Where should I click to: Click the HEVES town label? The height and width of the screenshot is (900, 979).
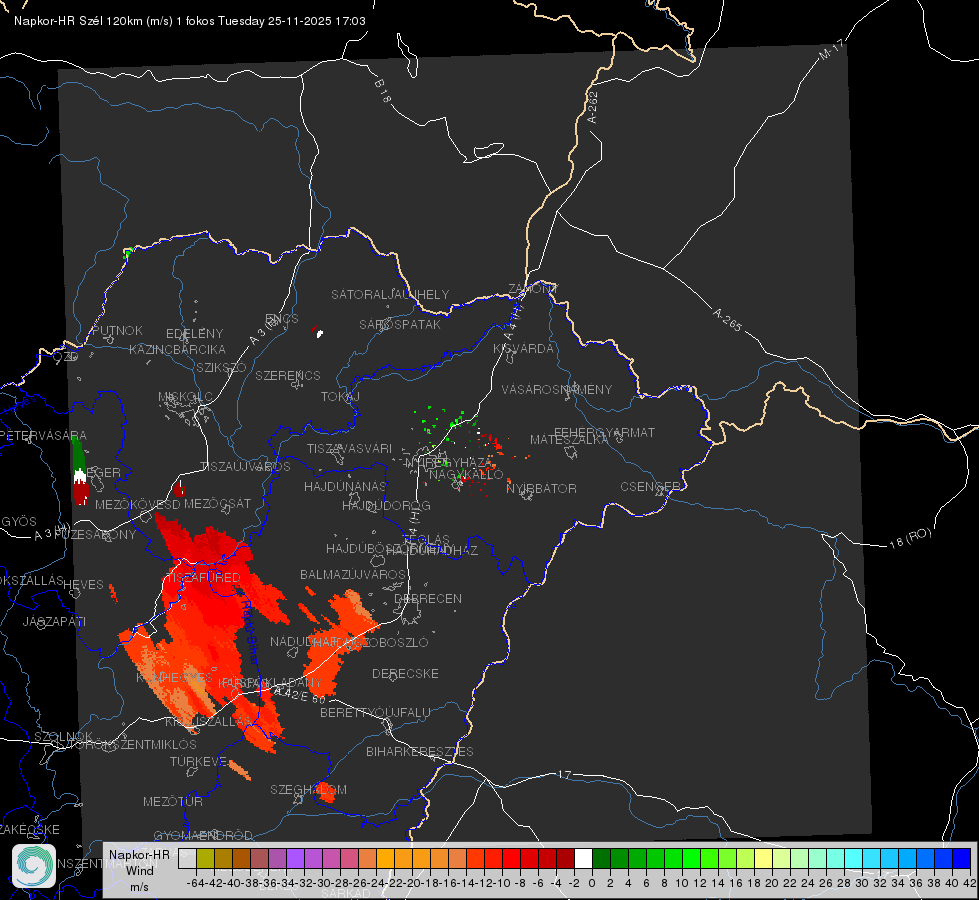coord(84,585)
